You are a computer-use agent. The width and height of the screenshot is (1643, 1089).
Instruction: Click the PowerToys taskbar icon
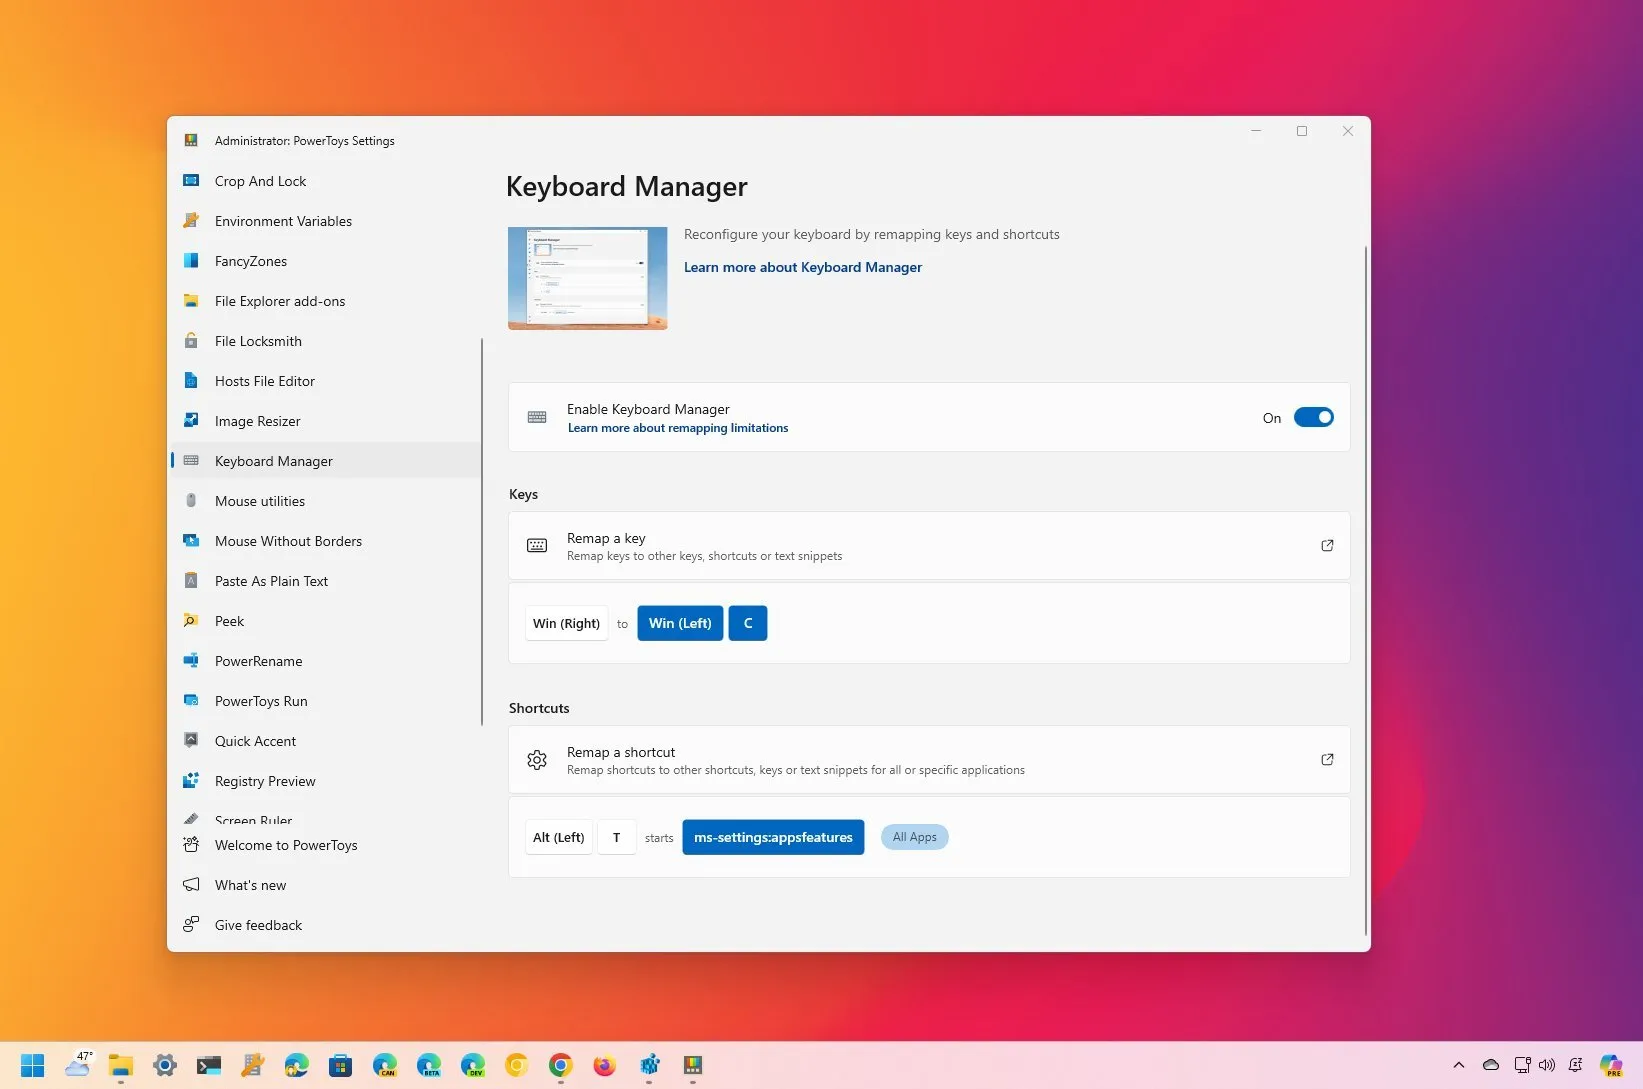(692, 1066)
